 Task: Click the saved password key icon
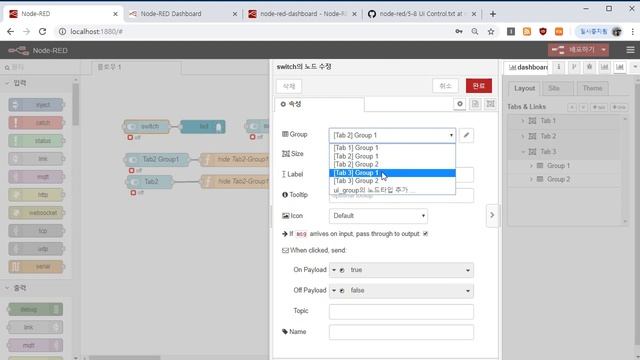coord(459,31)
